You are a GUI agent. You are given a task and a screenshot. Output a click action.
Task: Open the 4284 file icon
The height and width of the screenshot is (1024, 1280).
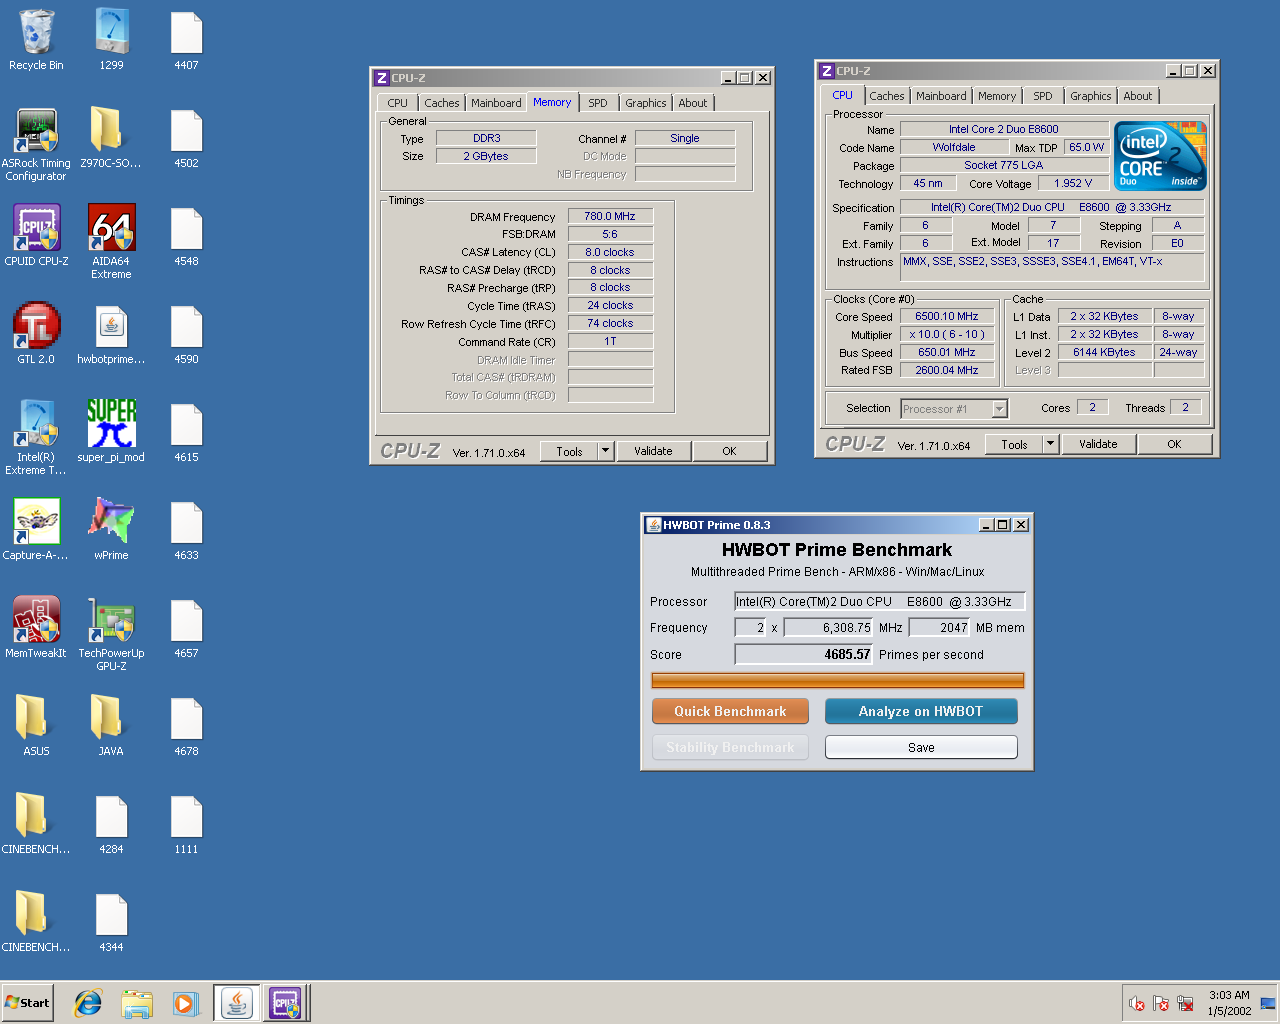pos(111,824)
